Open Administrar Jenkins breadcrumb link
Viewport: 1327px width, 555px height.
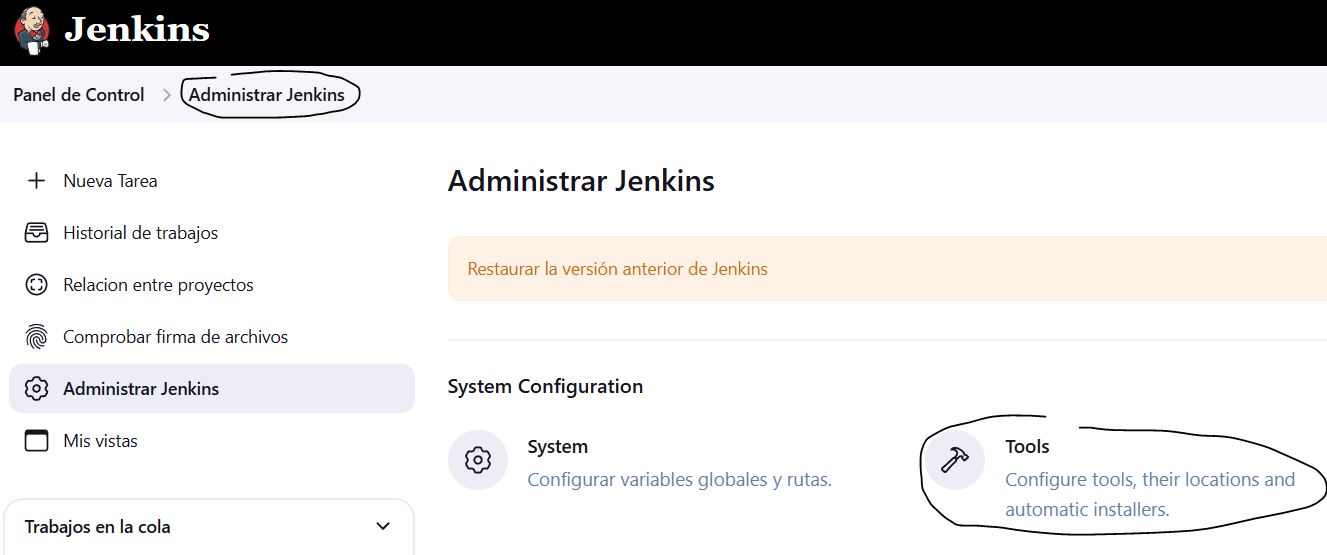pyautogui.click(x=267, y=95)
